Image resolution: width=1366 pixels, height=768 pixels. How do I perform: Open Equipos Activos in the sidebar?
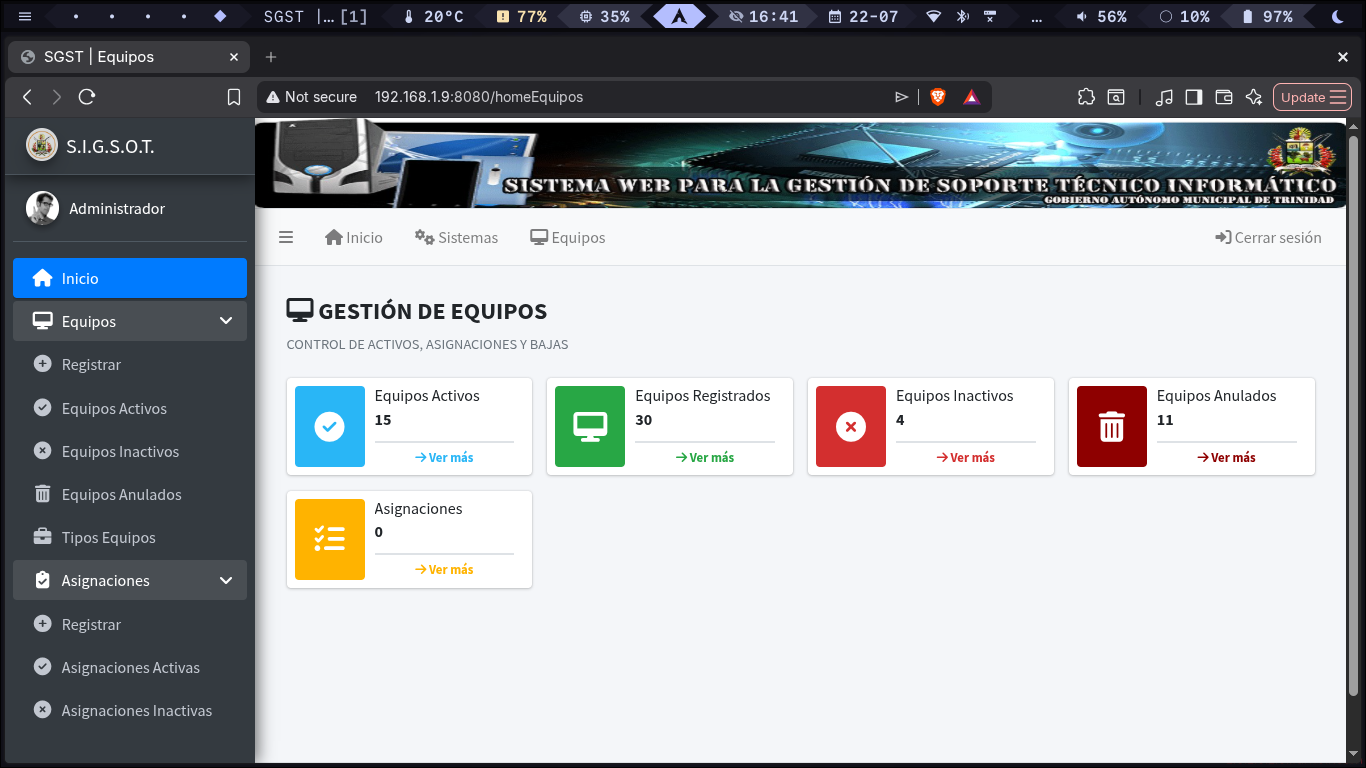130,408
